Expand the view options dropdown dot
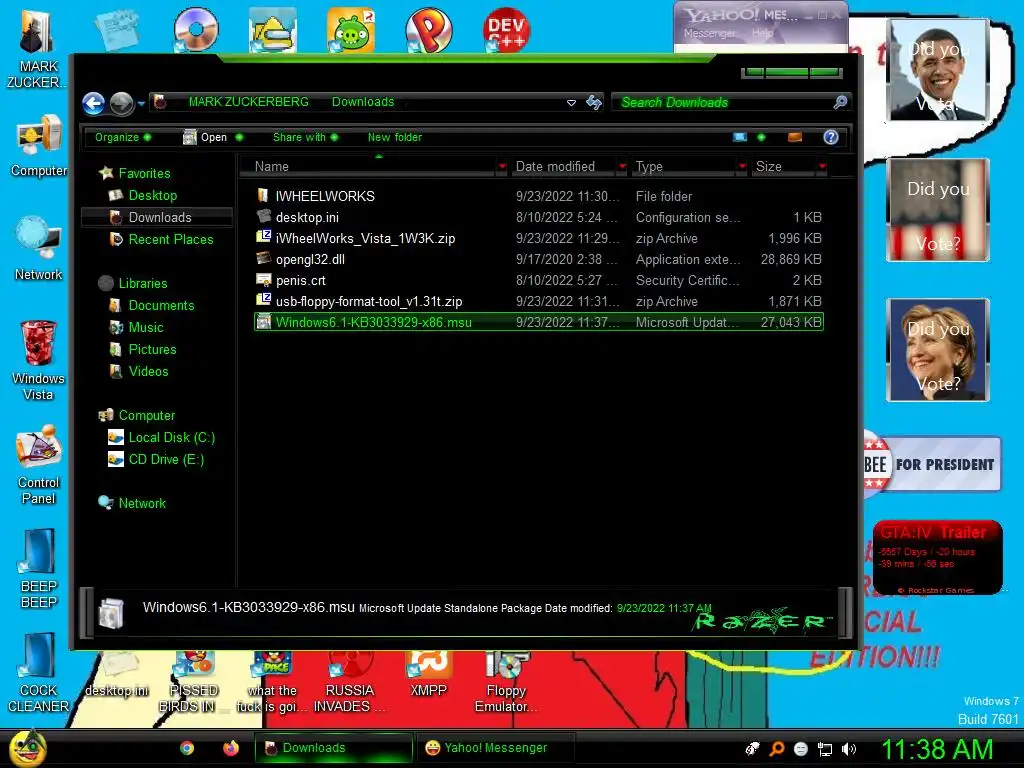 (x=761, y=137)
